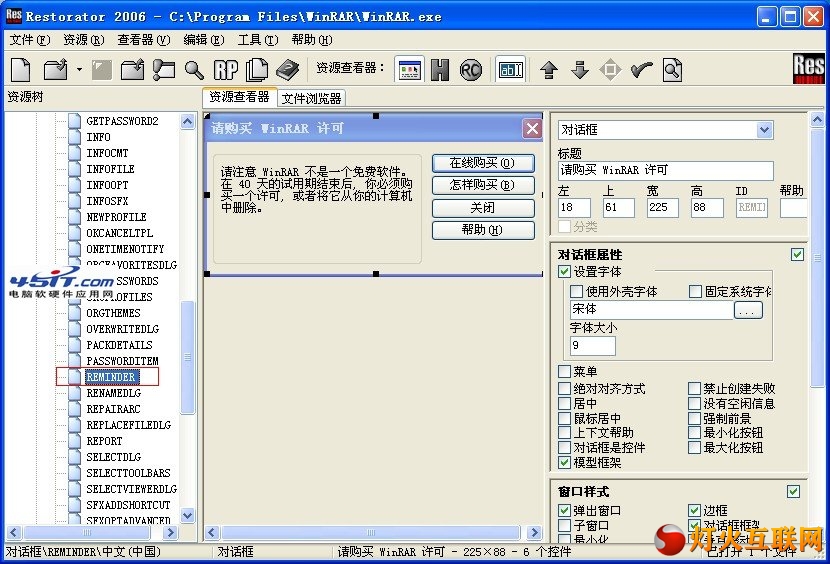This screenshot has width=830, height=564.
Task: Toggle the 模型框架 checkbox
Action: click(564, 462)
